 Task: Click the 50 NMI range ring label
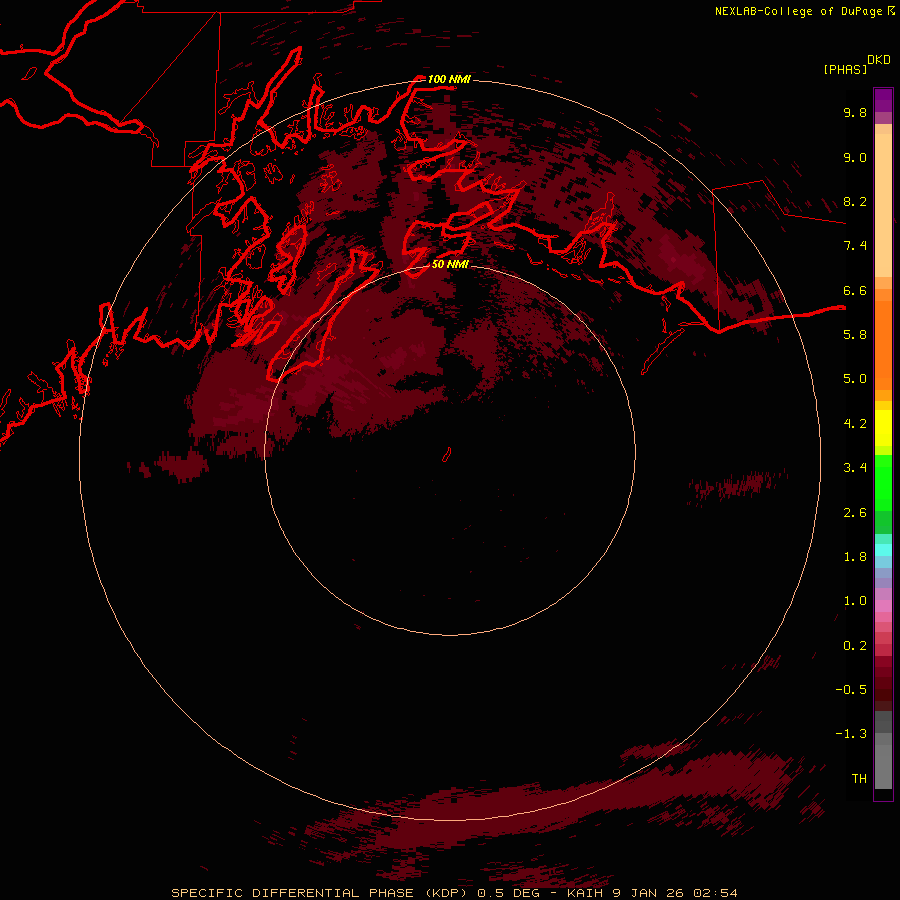point(450,264)
